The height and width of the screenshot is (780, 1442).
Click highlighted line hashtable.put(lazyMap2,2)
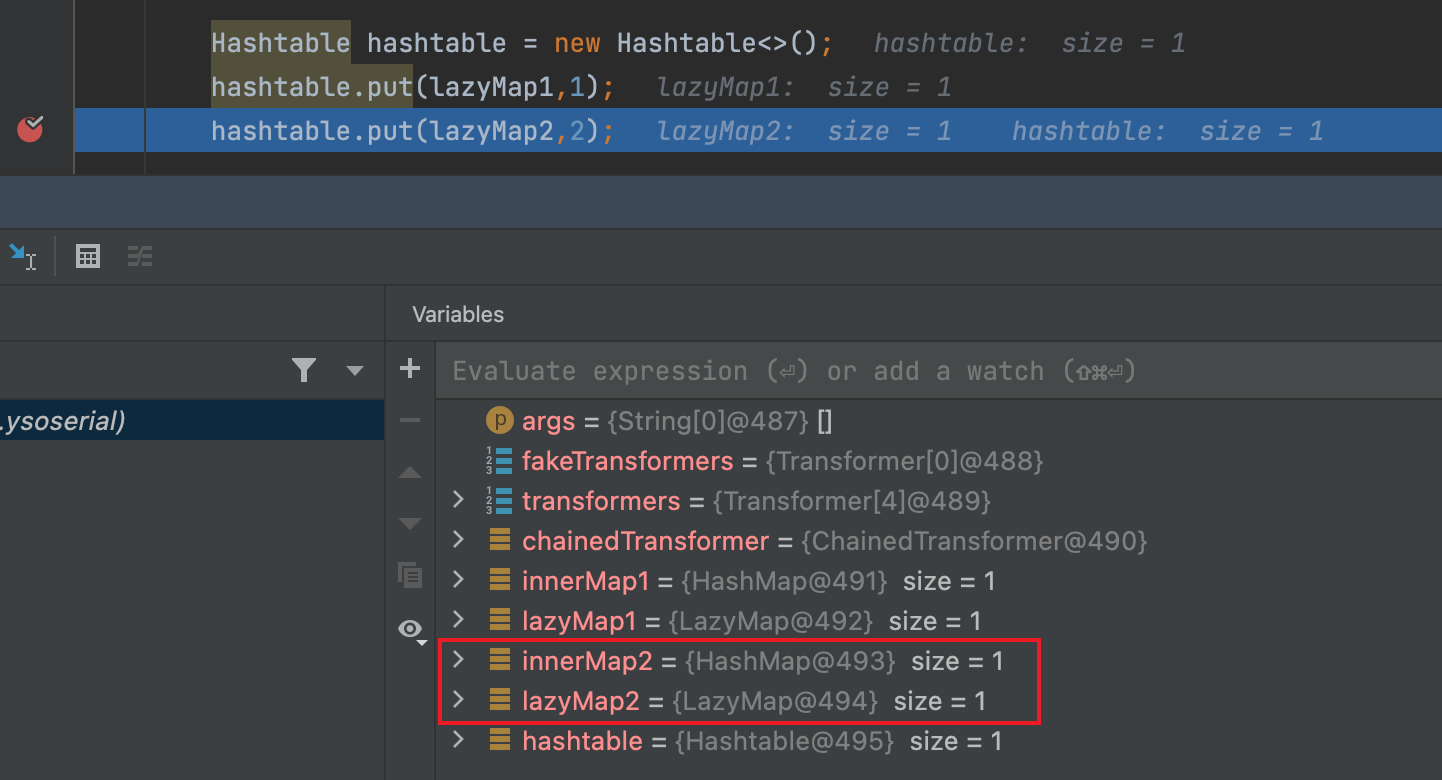[x=413, y=131]
